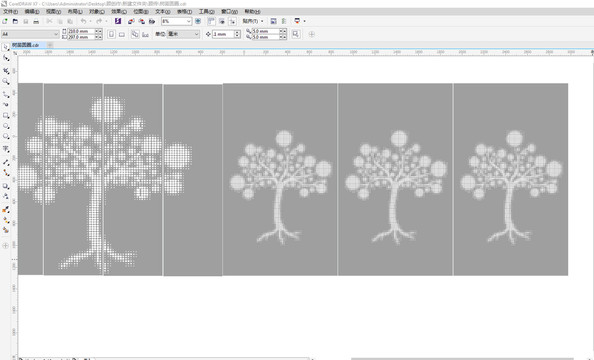The width and height of the screenshot is (594, 360).
Task: Select the Polygon tool
Action: click(x=6, y=136)
